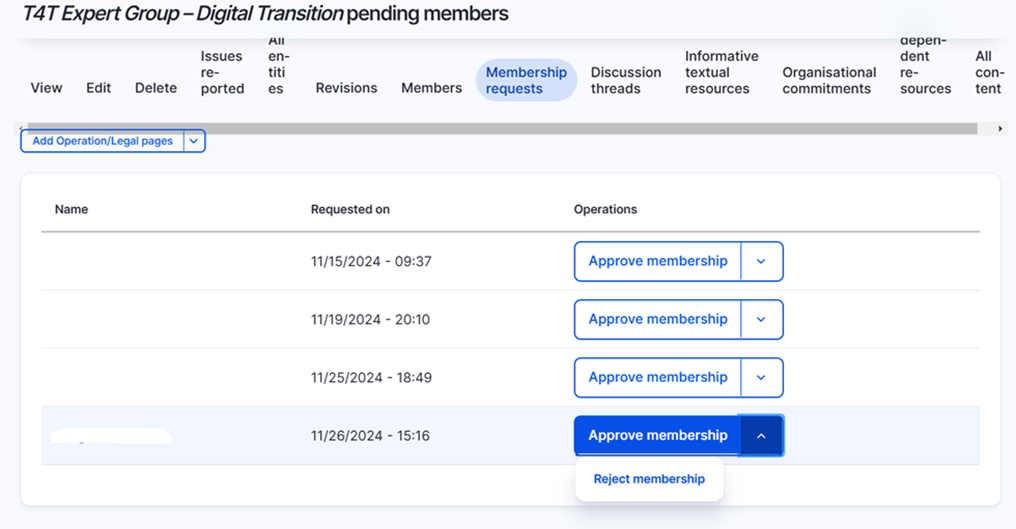Approve membership requested on 11/19/2024

coord(657,320)
